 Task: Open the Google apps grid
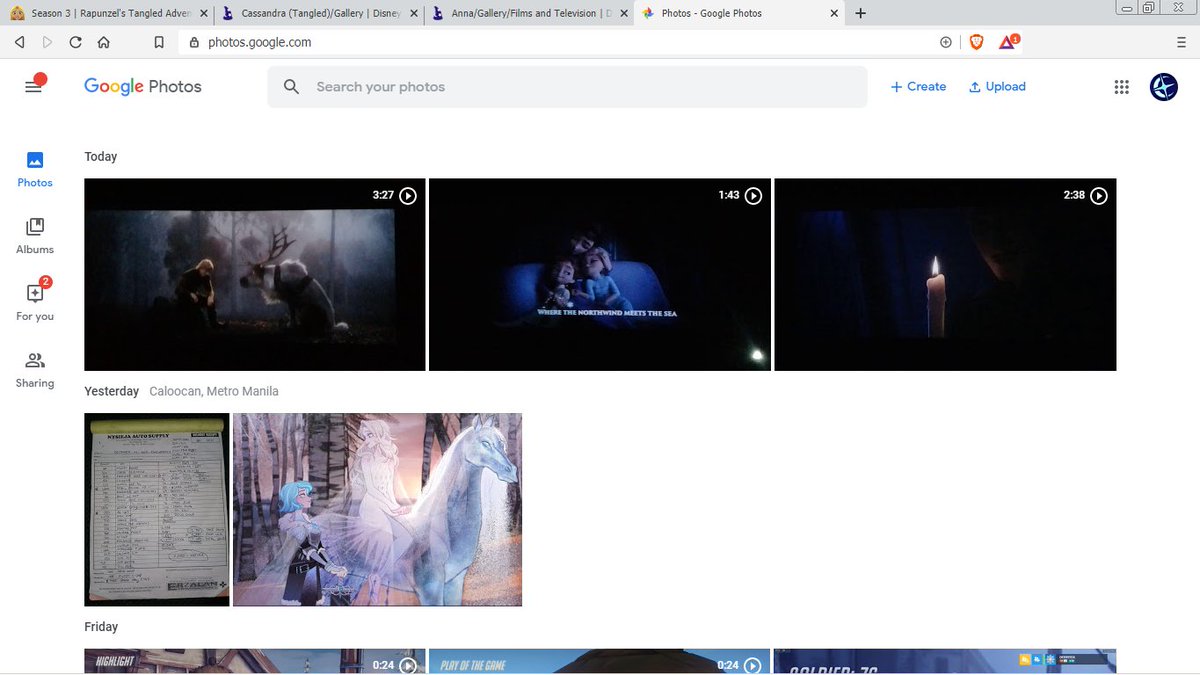pos(1121,87)
